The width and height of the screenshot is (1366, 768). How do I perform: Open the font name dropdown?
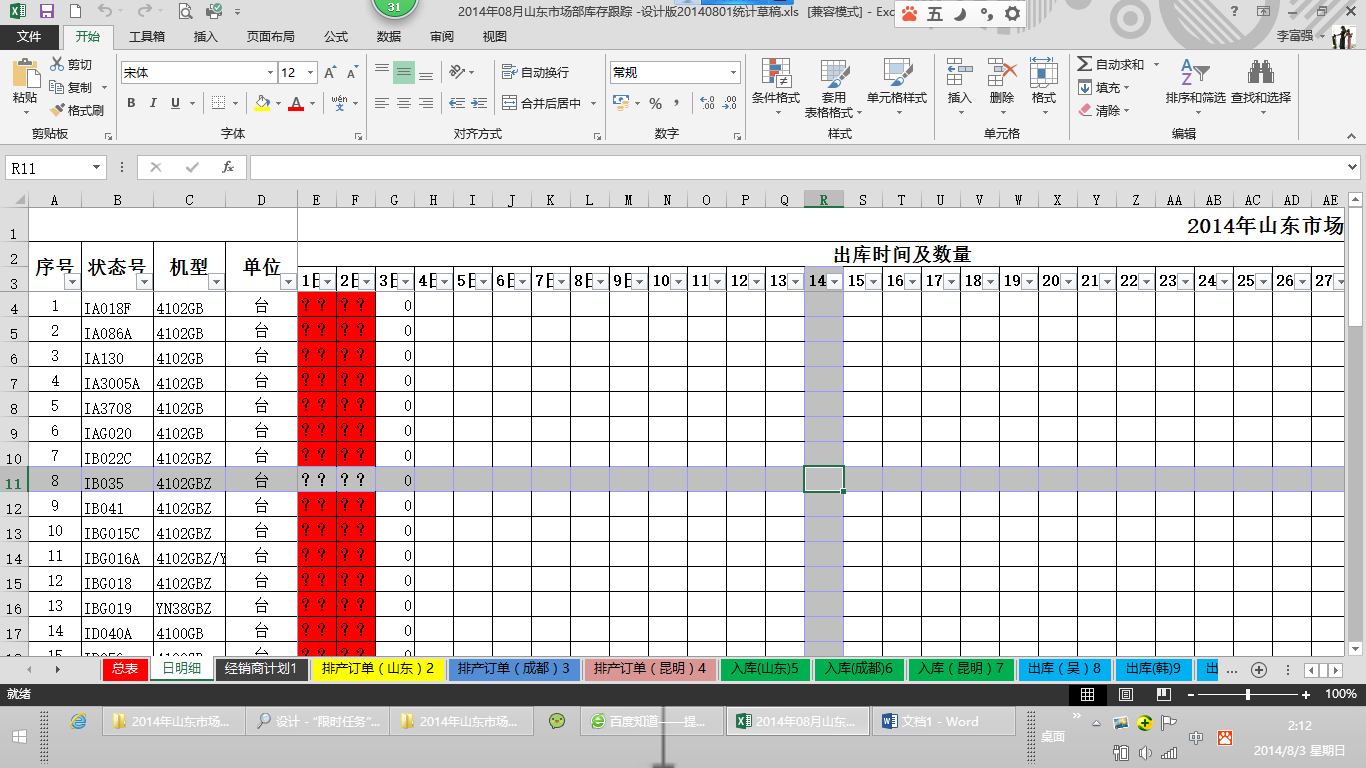(x=270, y=73)
